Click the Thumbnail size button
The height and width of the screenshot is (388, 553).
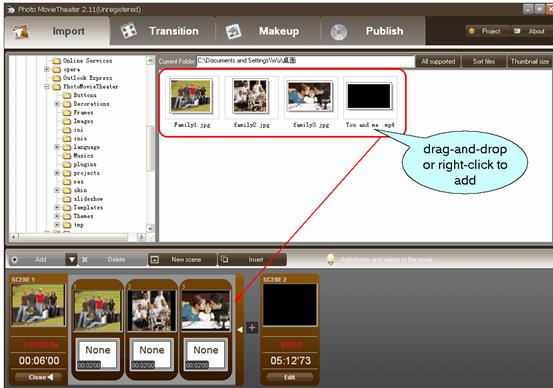530,61
